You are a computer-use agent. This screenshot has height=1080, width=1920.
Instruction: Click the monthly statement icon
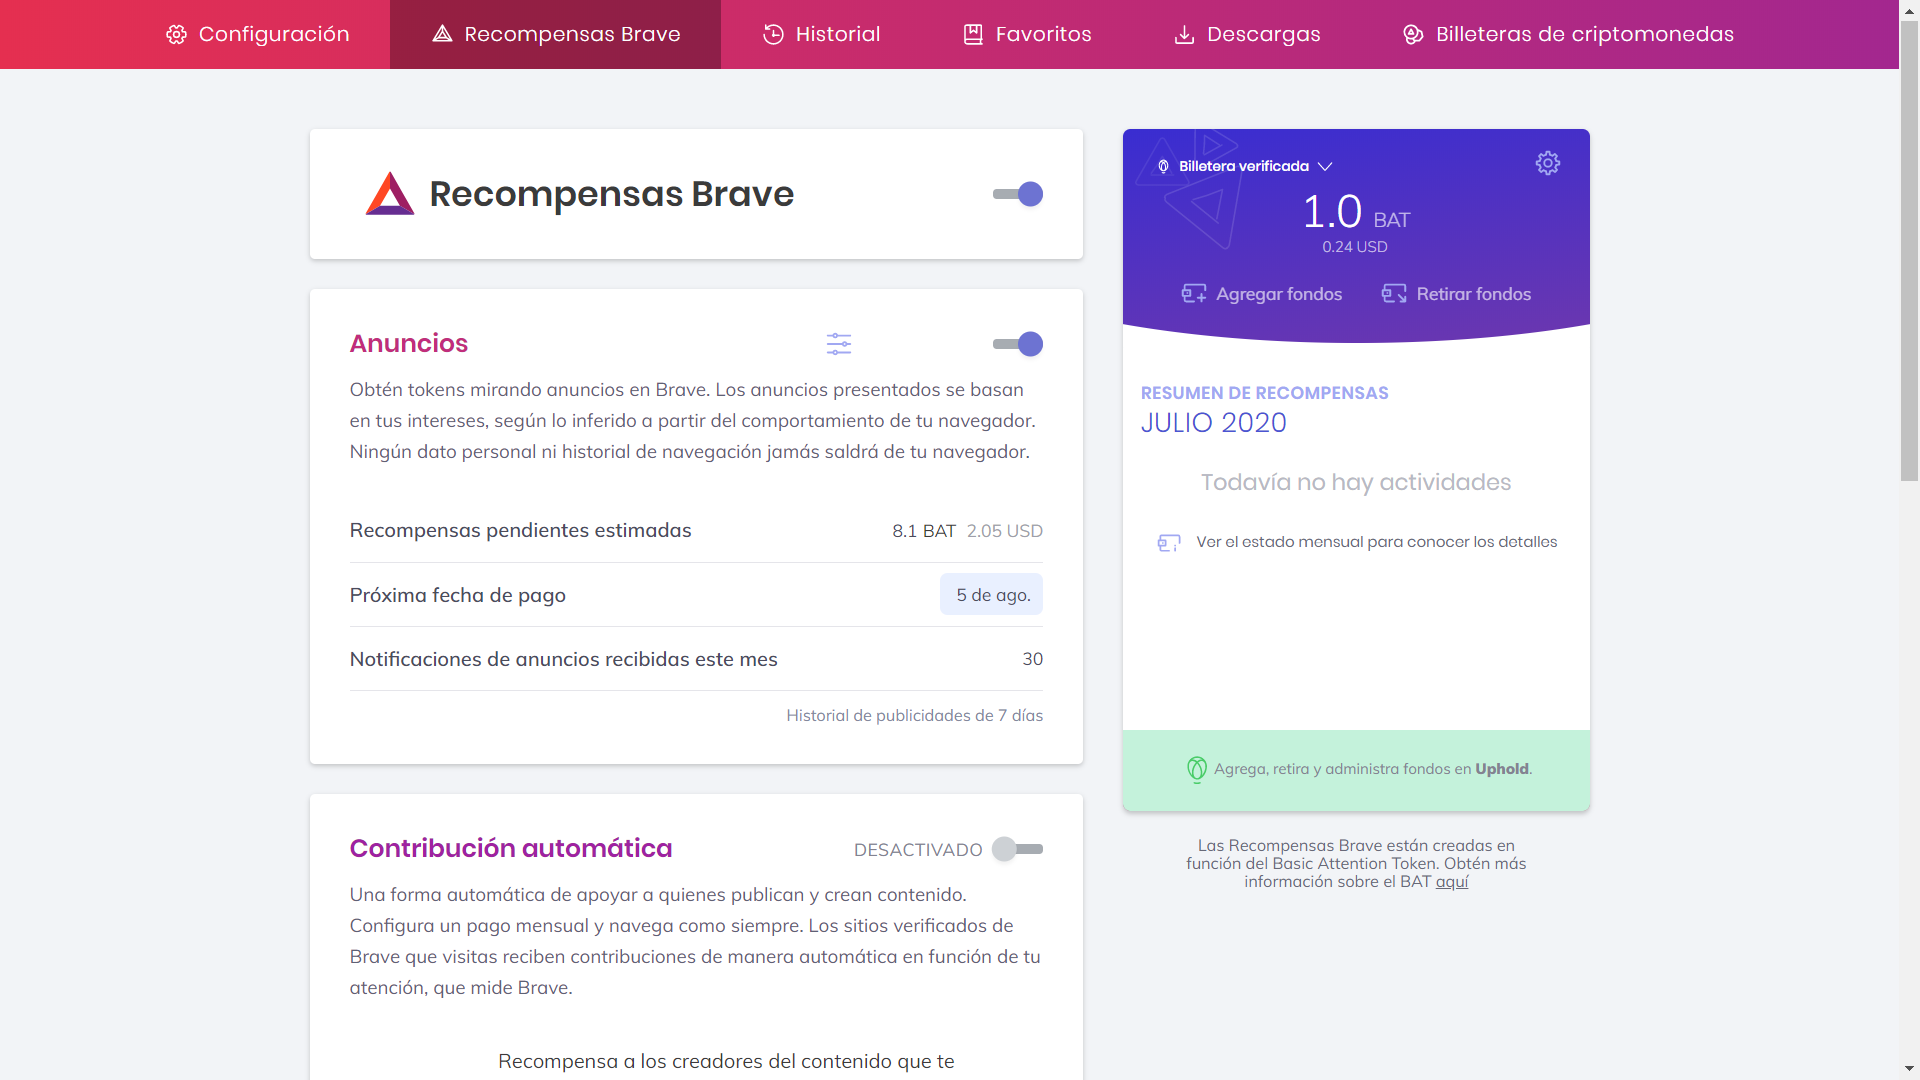pos(1169,542)
